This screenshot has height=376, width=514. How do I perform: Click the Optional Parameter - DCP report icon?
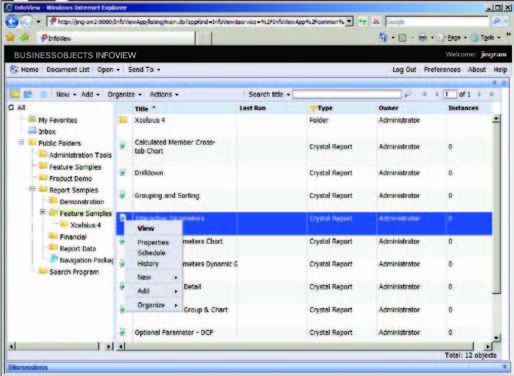pos(123,332)
